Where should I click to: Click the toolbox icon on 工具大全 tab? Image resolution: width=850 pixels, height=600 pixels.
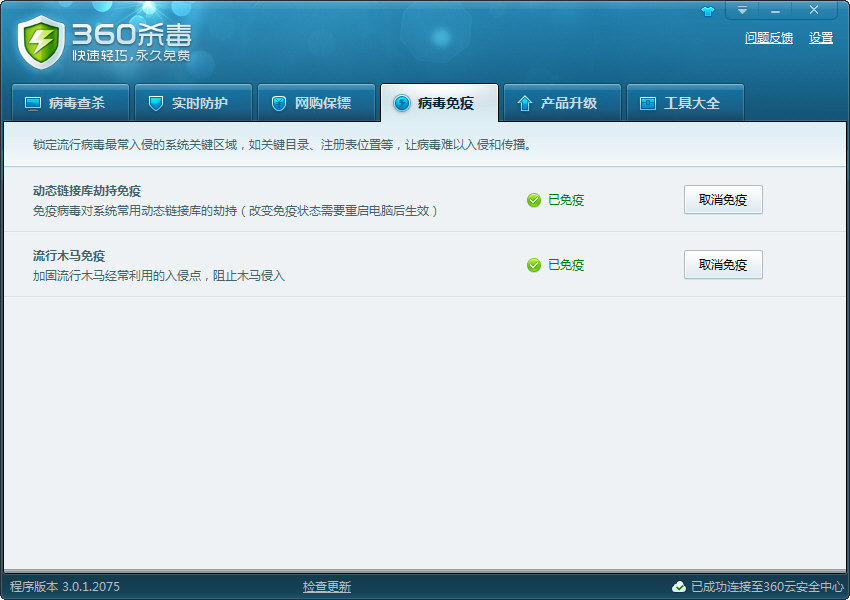tap(648, 103)
